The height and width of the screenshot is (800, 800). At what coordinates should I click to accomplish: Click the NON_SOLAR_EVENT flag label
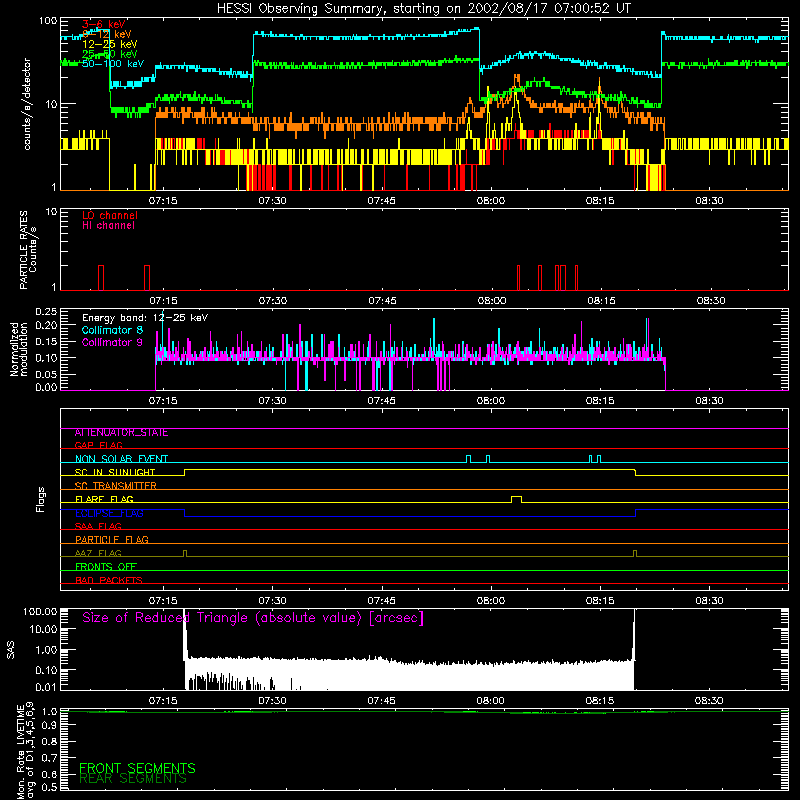point(121,459)
